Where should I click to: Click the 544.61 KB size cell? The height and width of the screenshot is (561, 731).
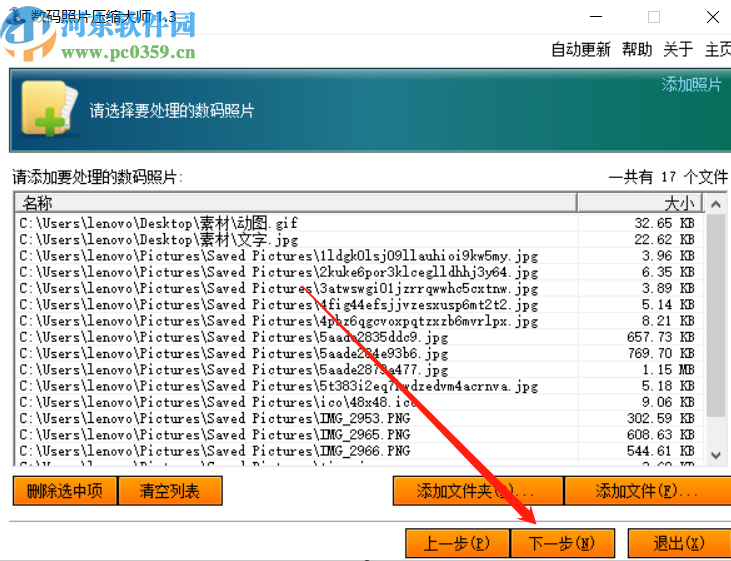click(x=661, y=451)
